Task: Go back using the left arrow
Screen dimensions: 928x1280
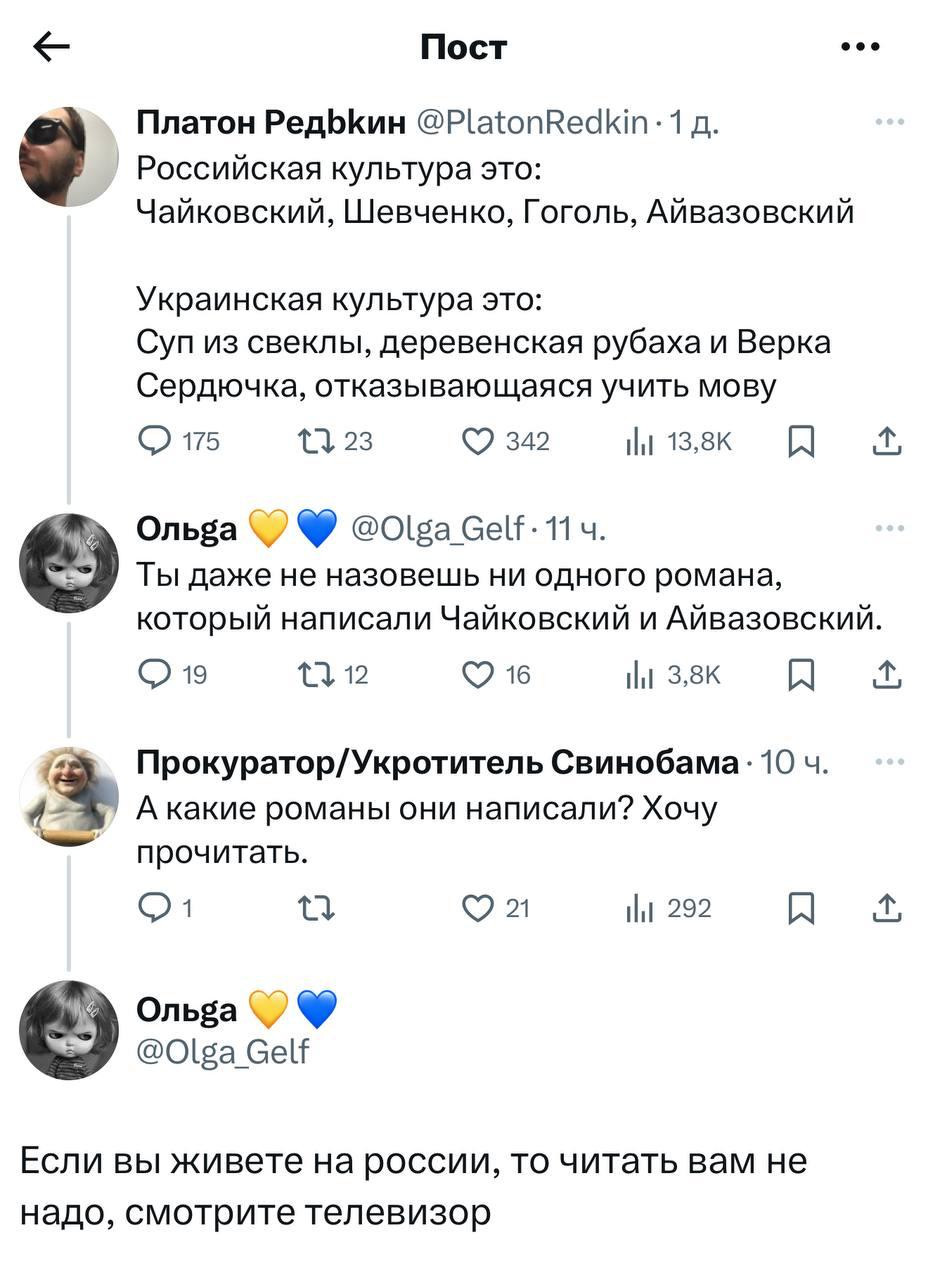Action: pyautogui.click(x=51, y=47)
